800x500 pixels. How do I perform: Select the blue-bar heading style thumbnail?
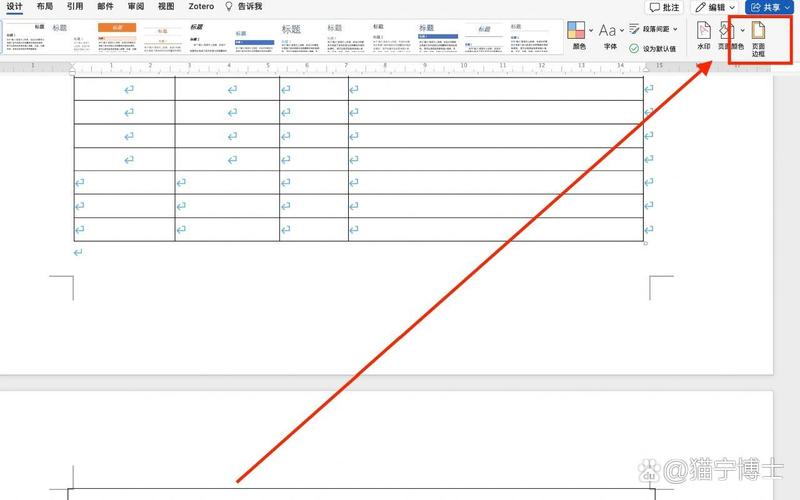pos(254,42)
